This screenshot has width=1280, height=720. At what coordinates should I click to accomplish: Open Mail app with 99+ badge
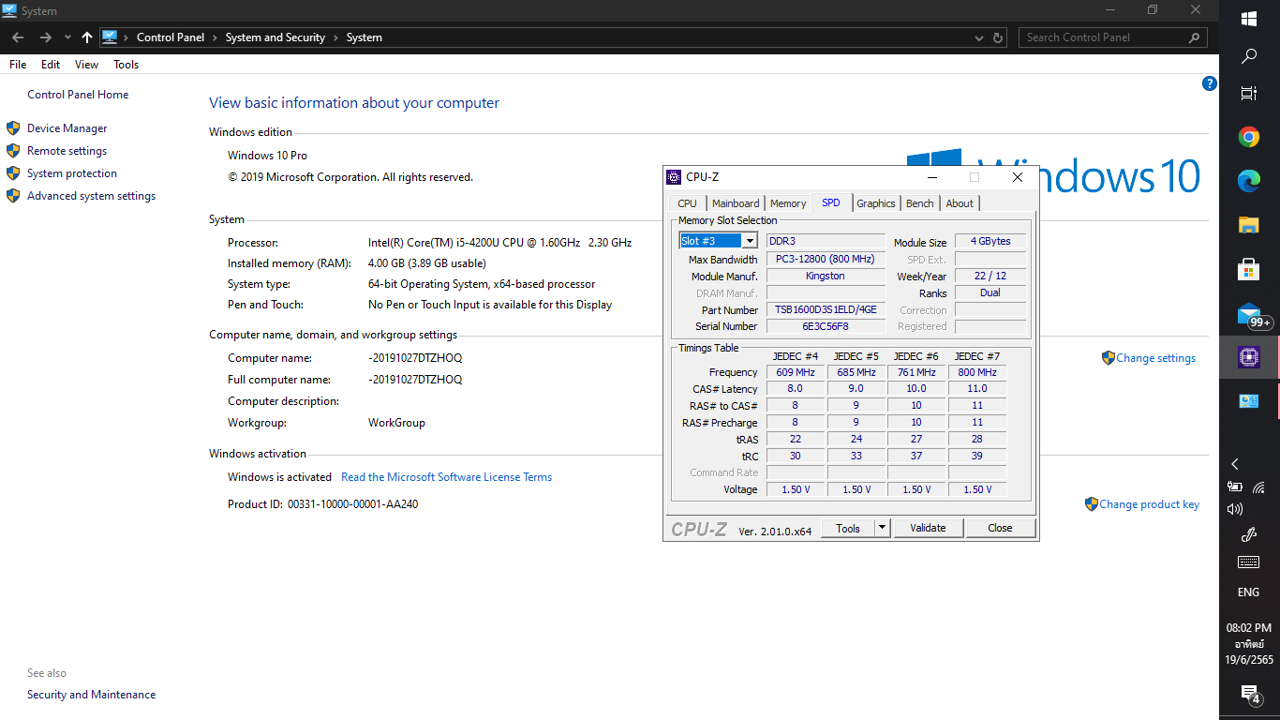1249,314
